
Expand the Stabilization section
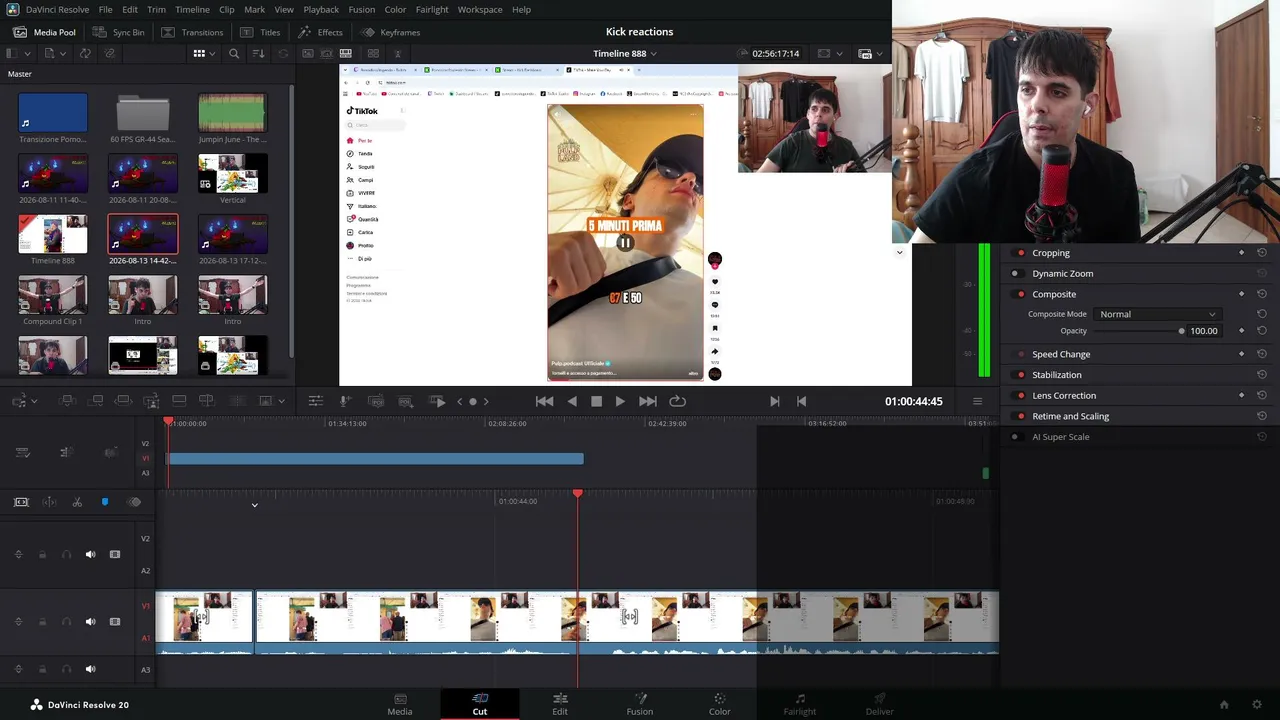click(1056, 375)
